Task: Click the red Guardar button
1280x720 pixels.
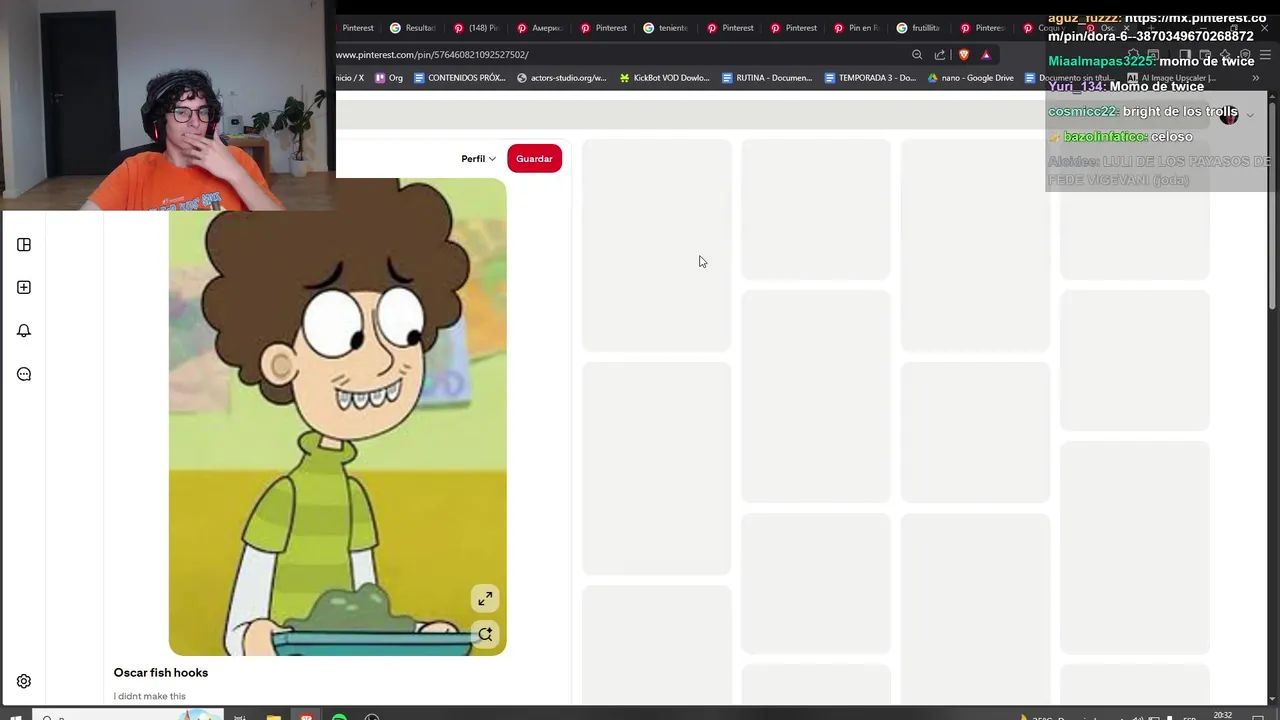Action: coord(534,159)
